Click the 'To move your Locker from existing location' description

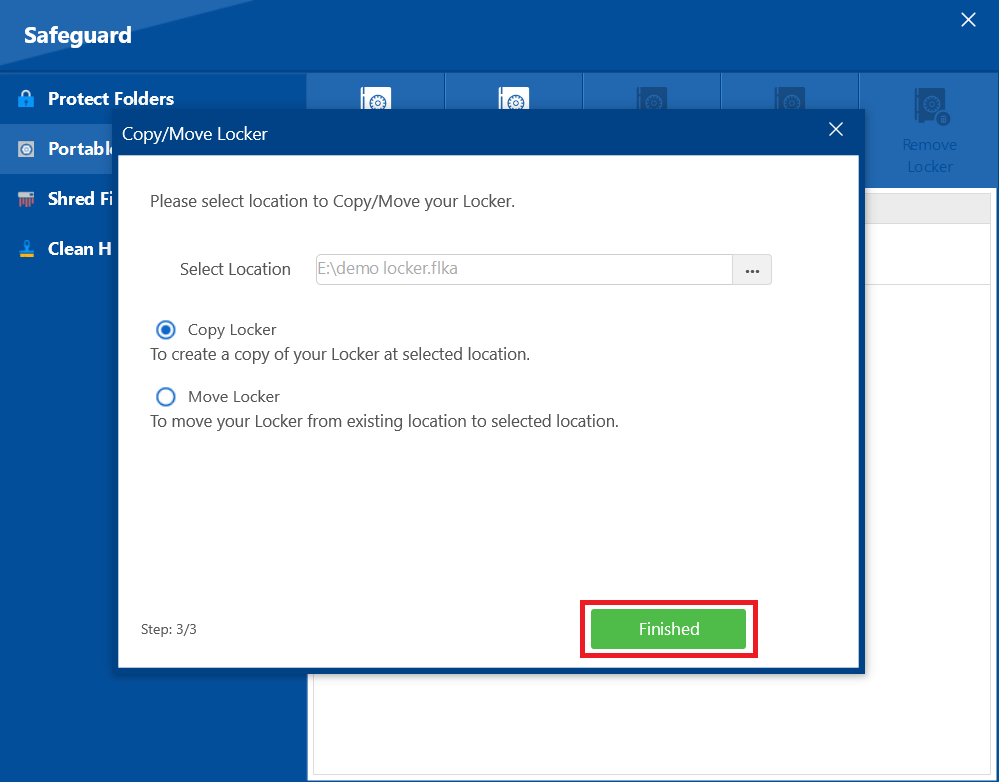click(384, 422)
